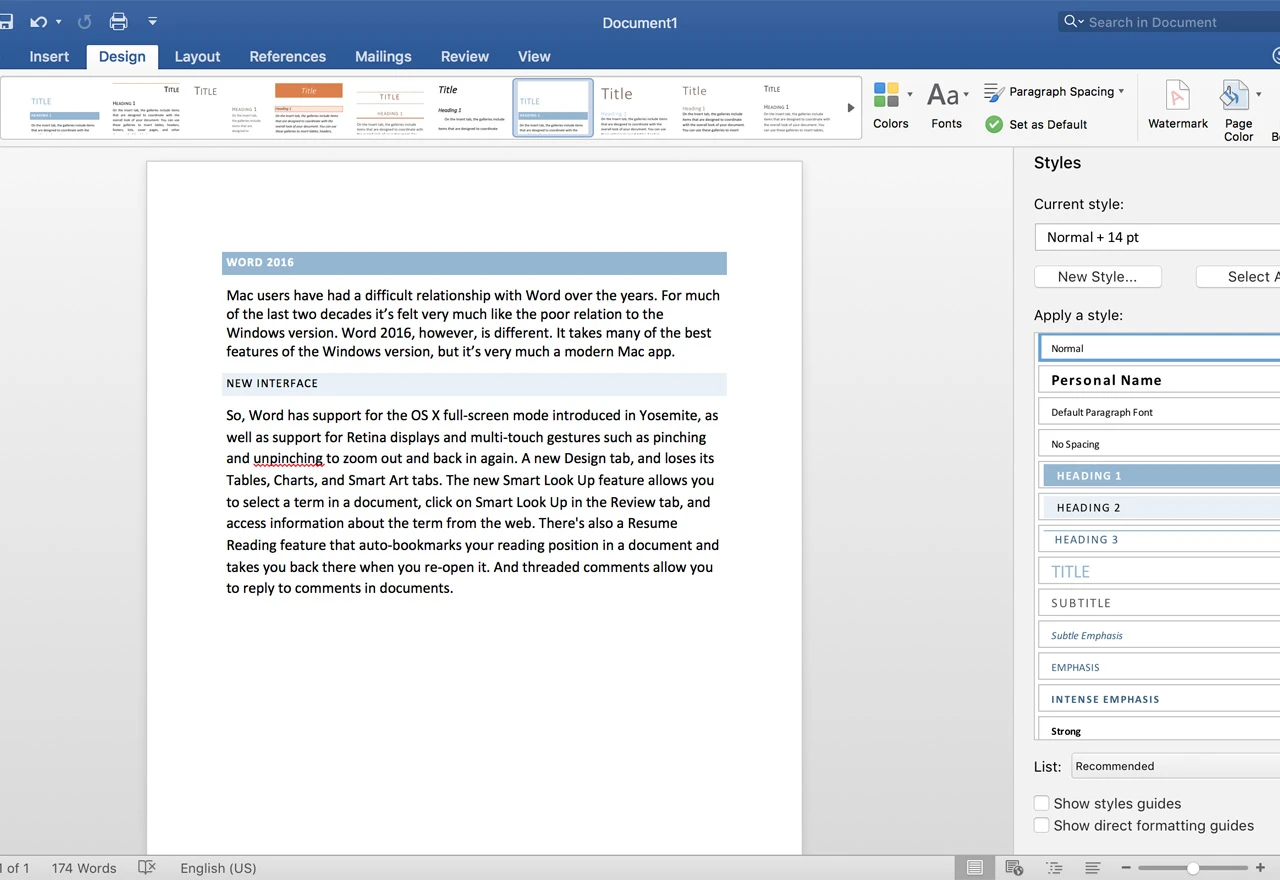The image size is (1280, 880).
Task: Apply the Title style in Styles pane
Action: point(1159,572)
